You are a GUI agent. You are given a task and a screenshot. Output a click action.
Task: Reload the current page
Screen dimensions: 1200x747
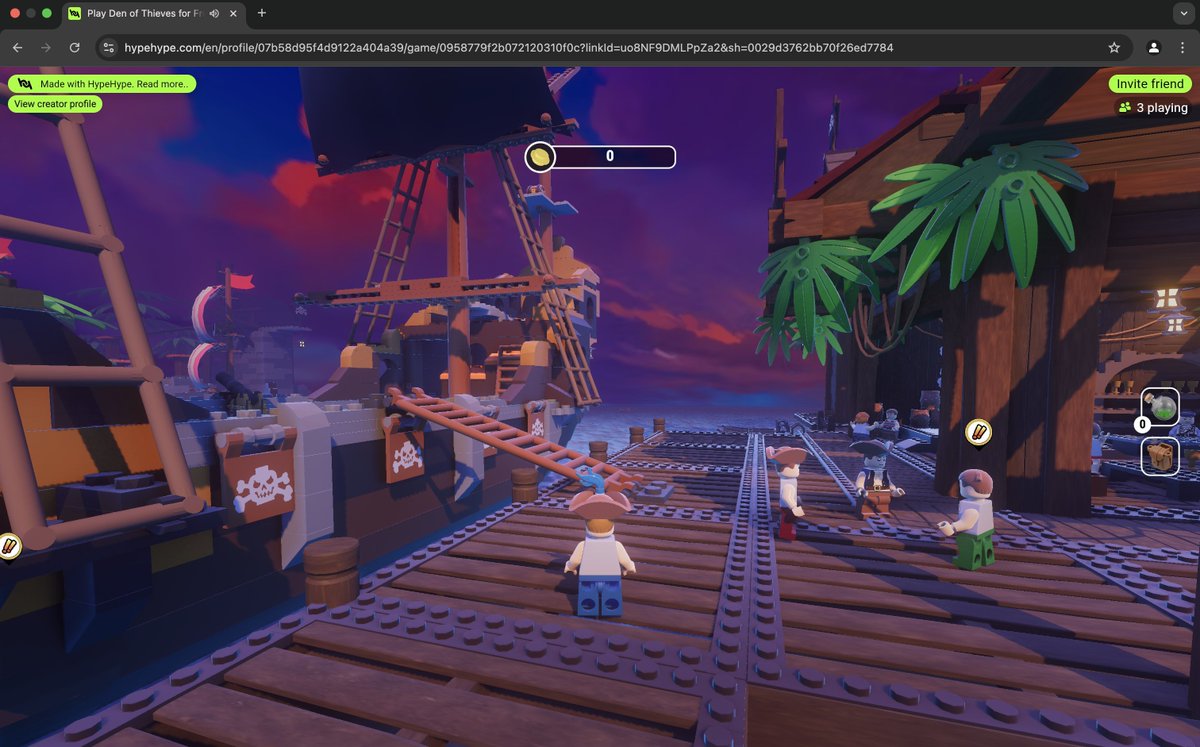[75, 46]
